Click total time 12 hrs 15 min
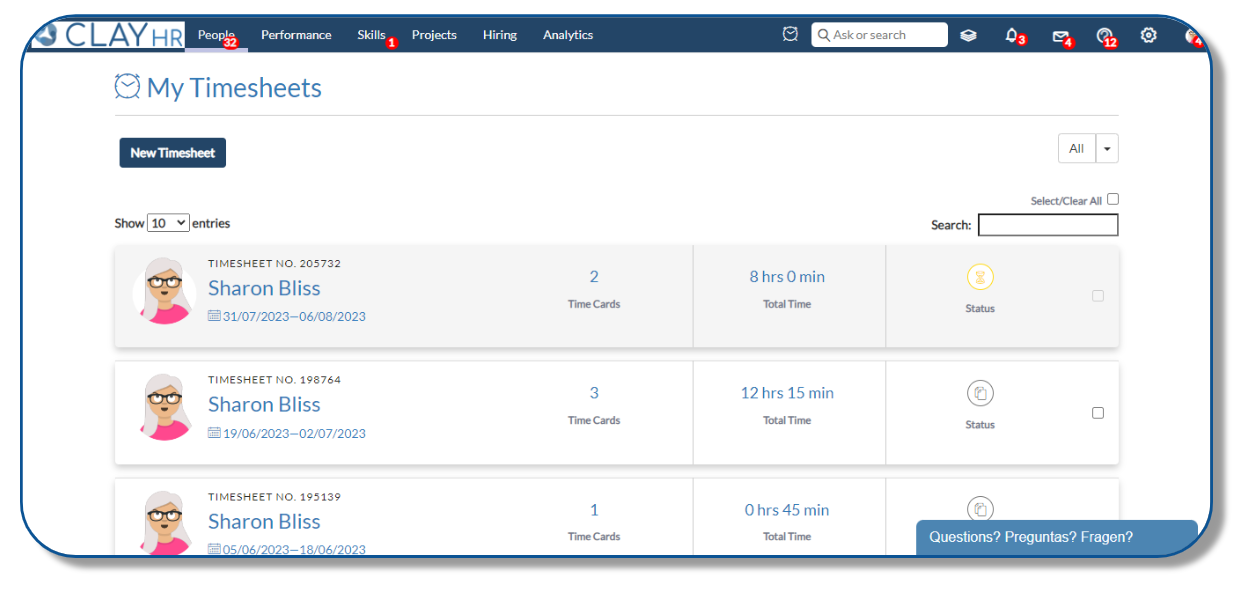Screen dimensions: 1249x589 [x=787, y=393]
